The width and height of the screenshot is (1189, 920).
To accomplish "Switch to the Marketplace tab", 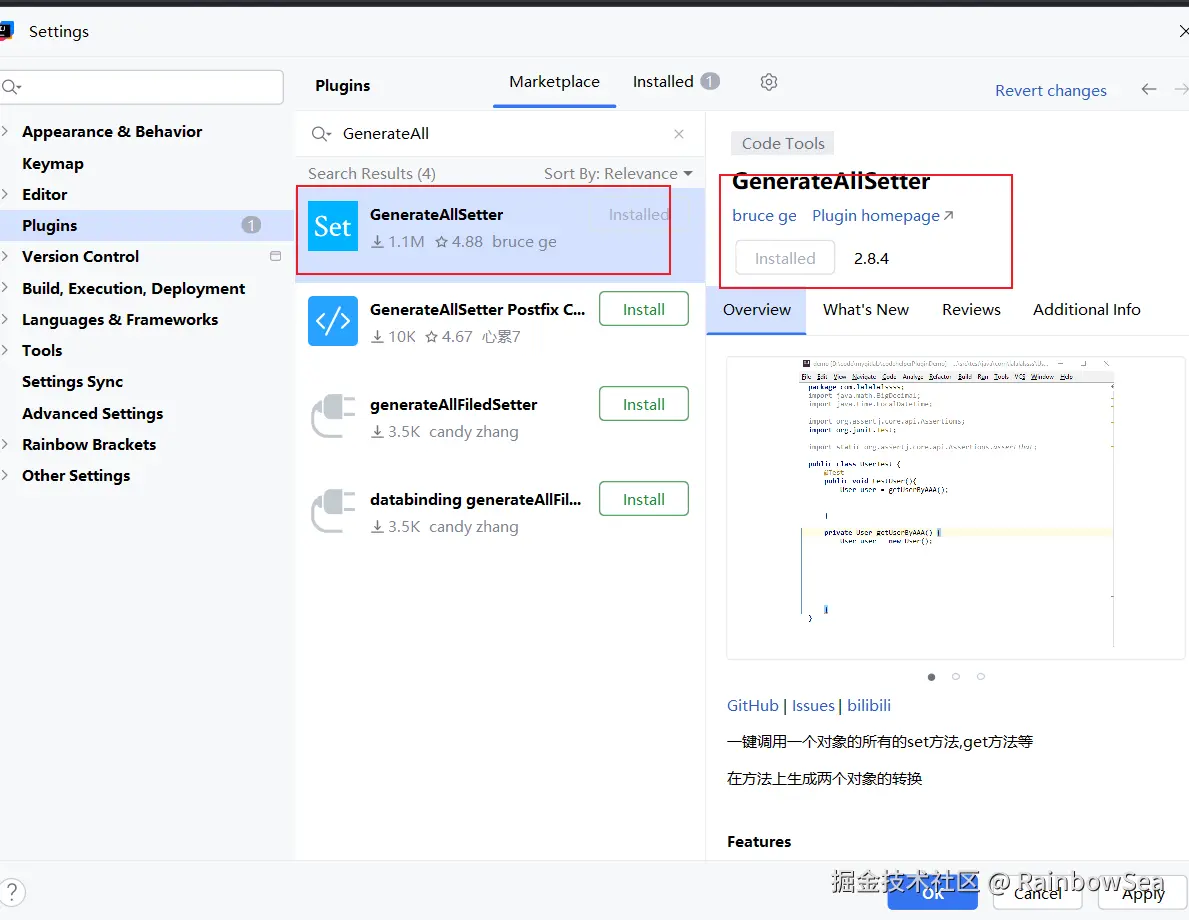I will tap(554, 82).
